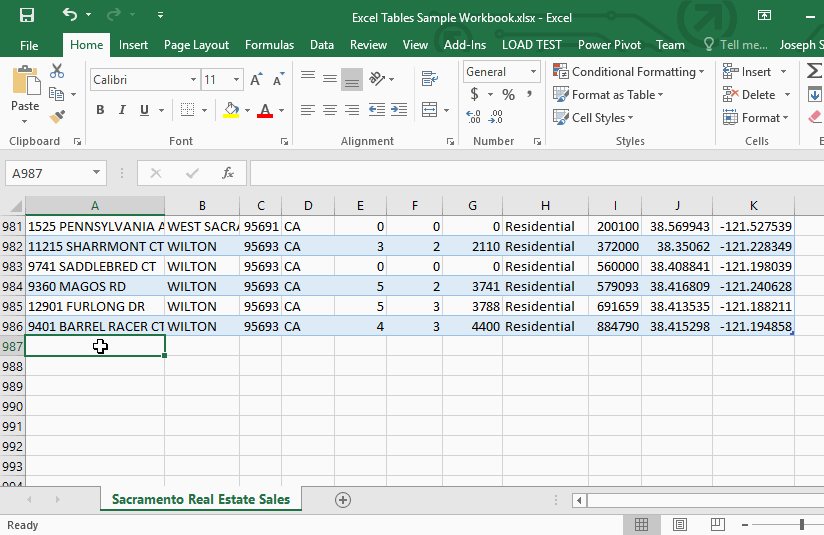Click the Name Box showing A987

(56, 173)
